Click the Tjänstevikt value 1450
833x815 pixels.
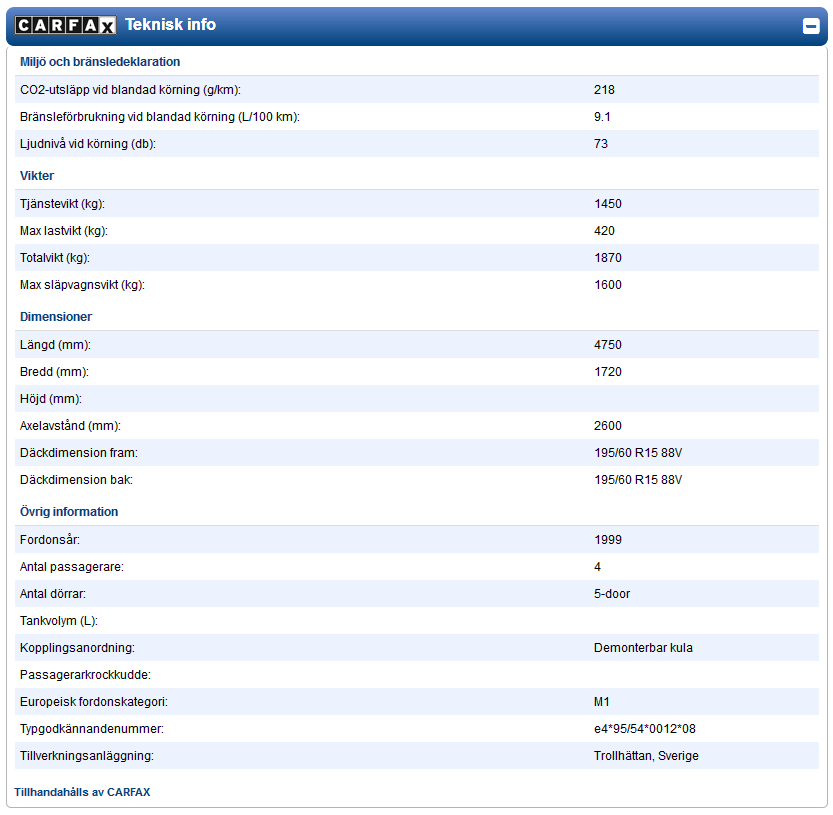pyautogui.click(x=608, y=204)
